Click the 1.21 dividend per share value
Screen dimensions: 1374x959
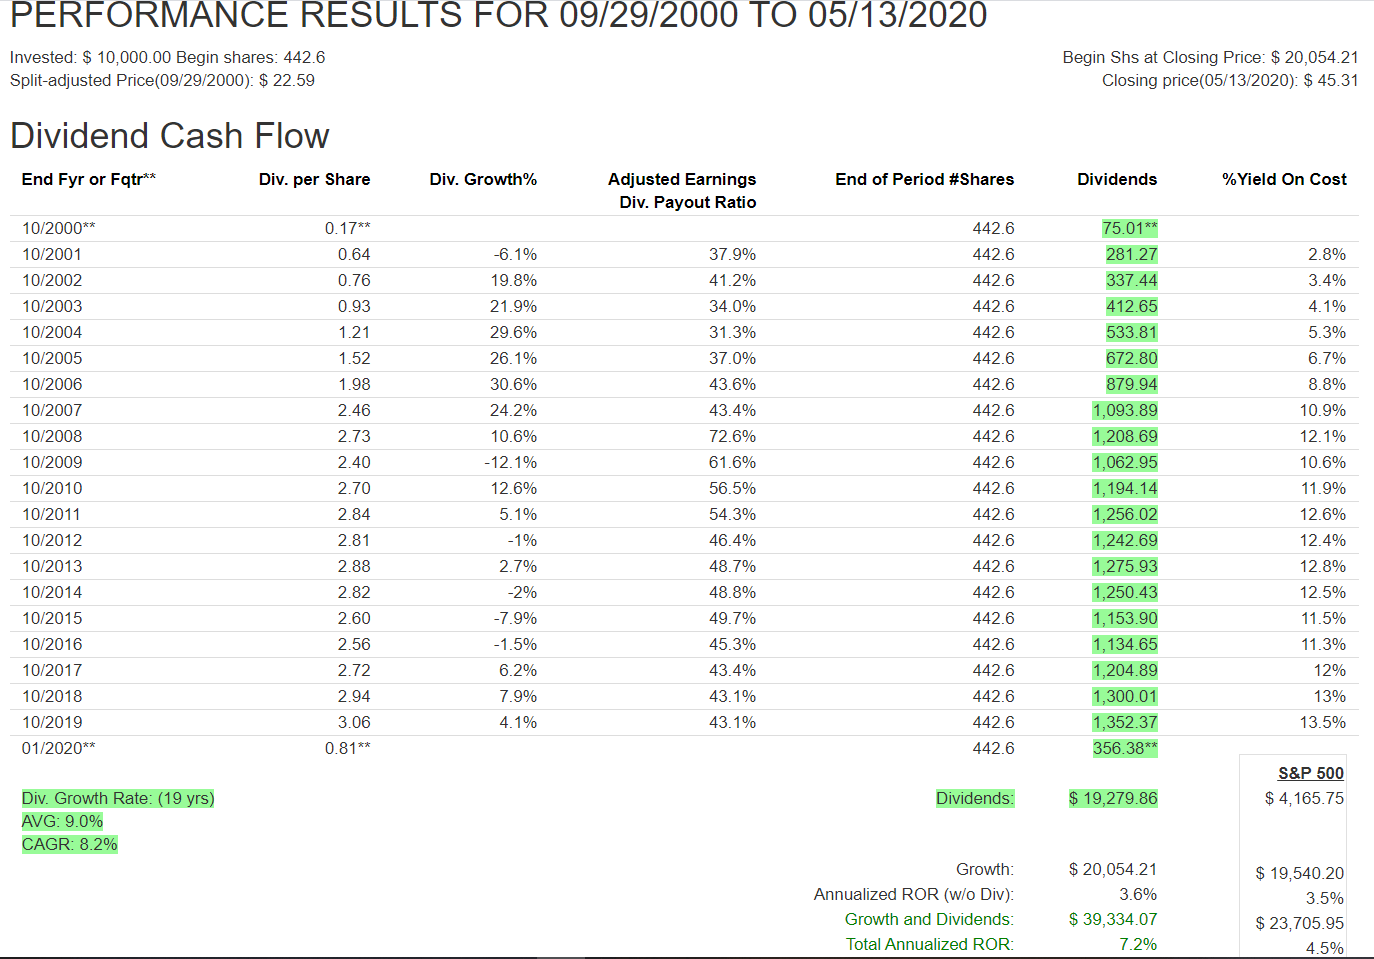(x=354, y=332)
